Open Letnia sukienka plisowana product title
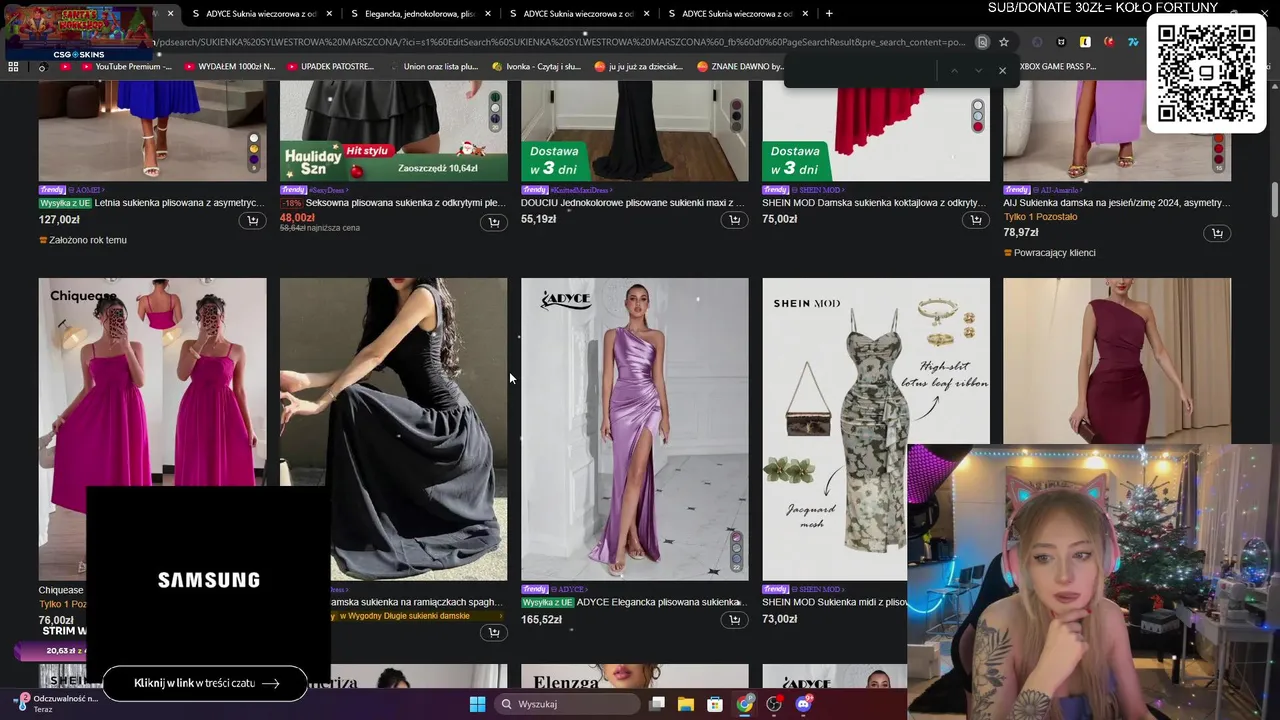The width and height of the screenshot is (1280, 720). (179, 203)
